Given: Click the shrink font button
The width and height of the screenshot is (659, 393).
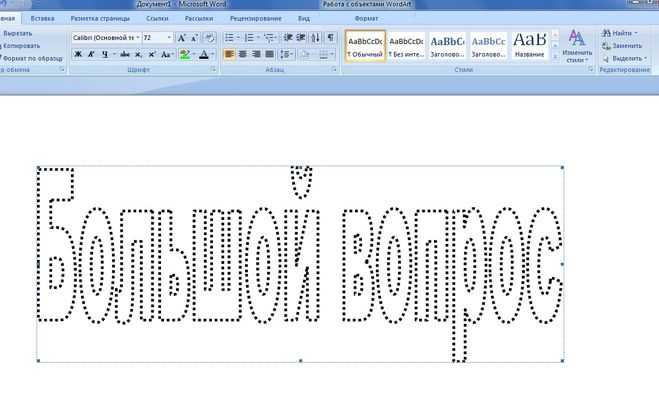Looking at the screenshot, I should click(x=195, y=38).
